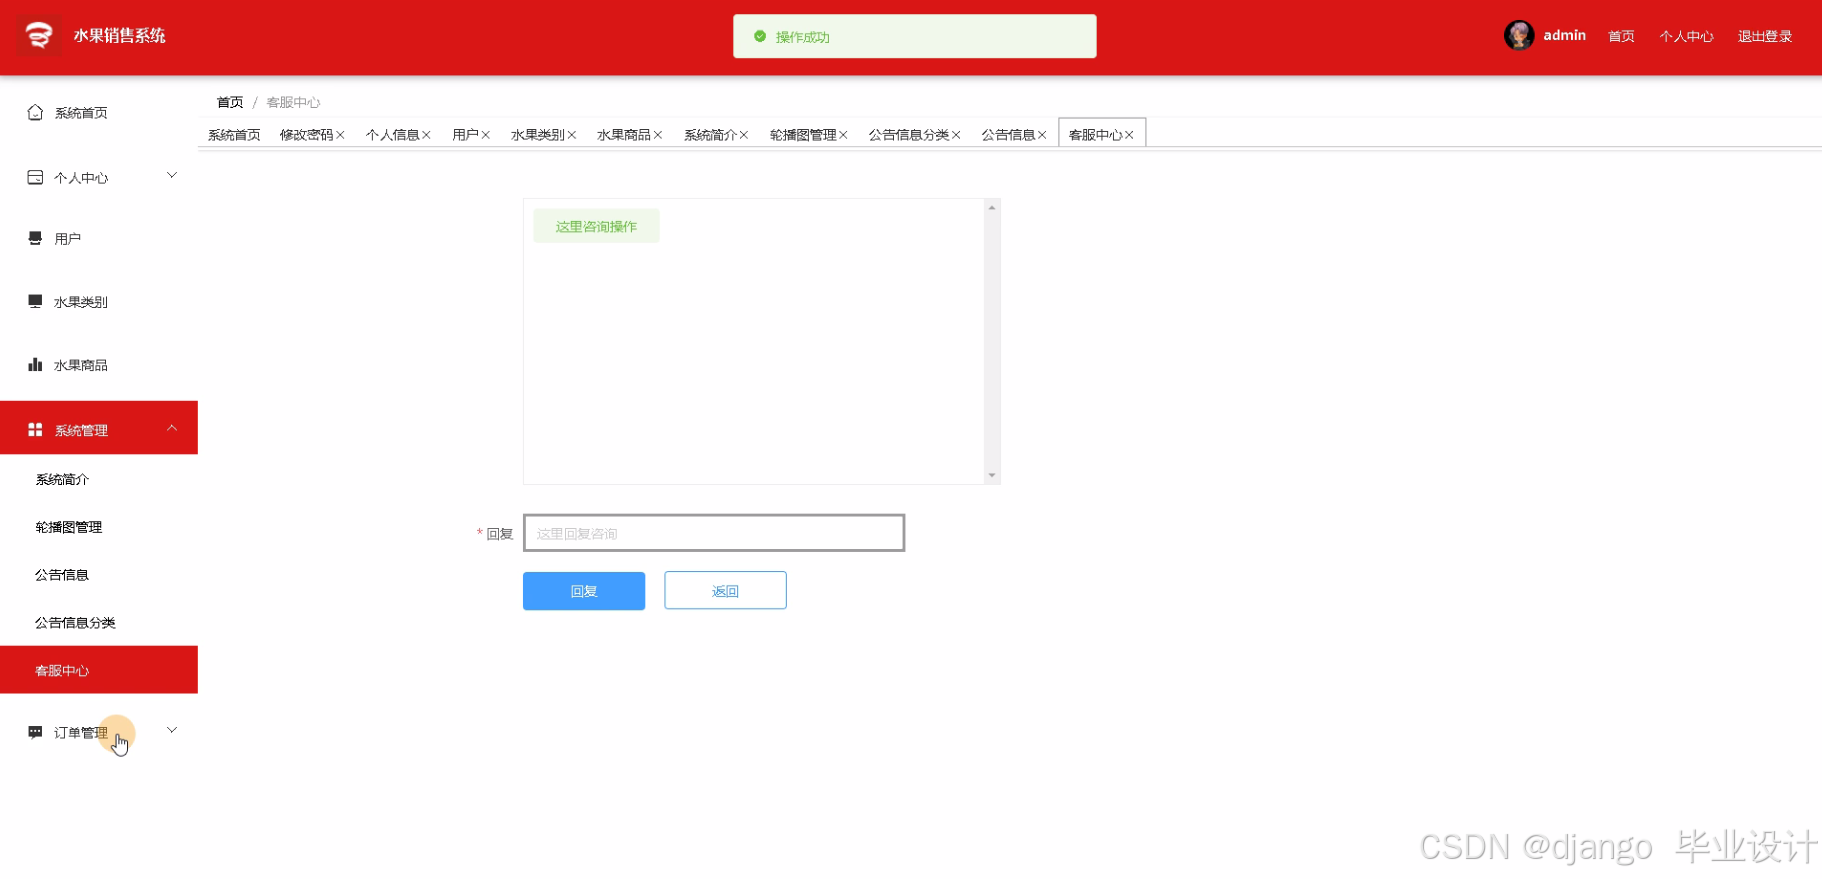This screenshot has width=1822, height=879.
Task: Close the 客服中心 tab
Action: pyautogui.click(x=1129, y=135)
